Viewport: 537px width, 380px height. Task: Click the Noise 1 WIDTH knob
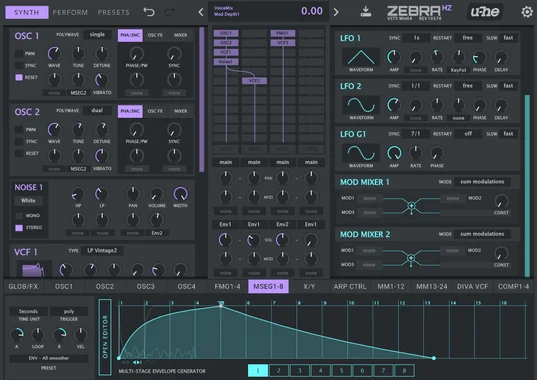pos(180,194)
